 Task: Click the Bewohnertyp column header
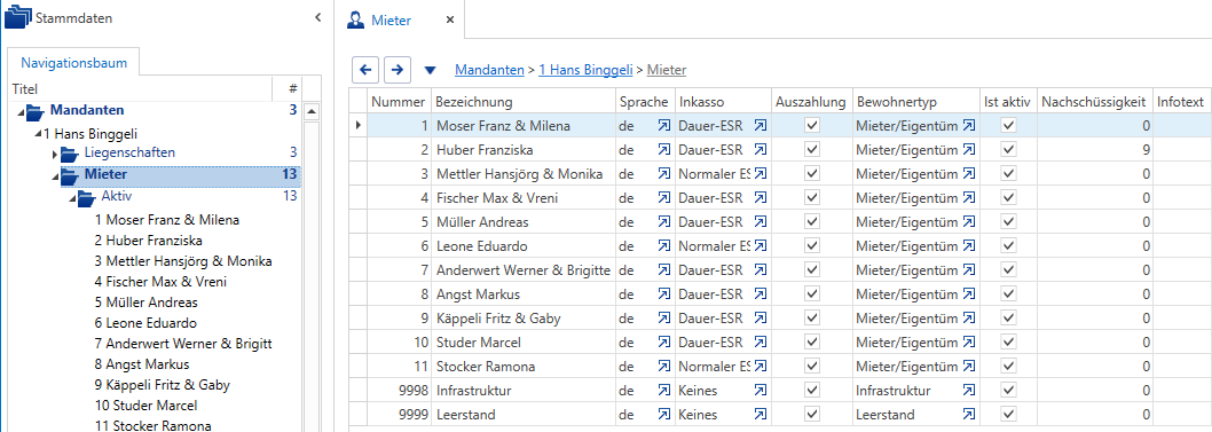click(x=916, y=102)
